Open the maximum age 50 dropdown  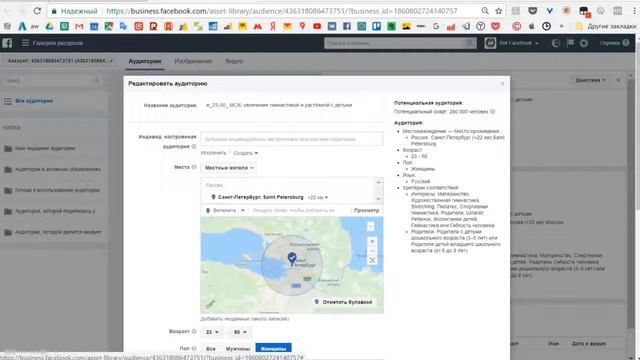coord(240,332)
